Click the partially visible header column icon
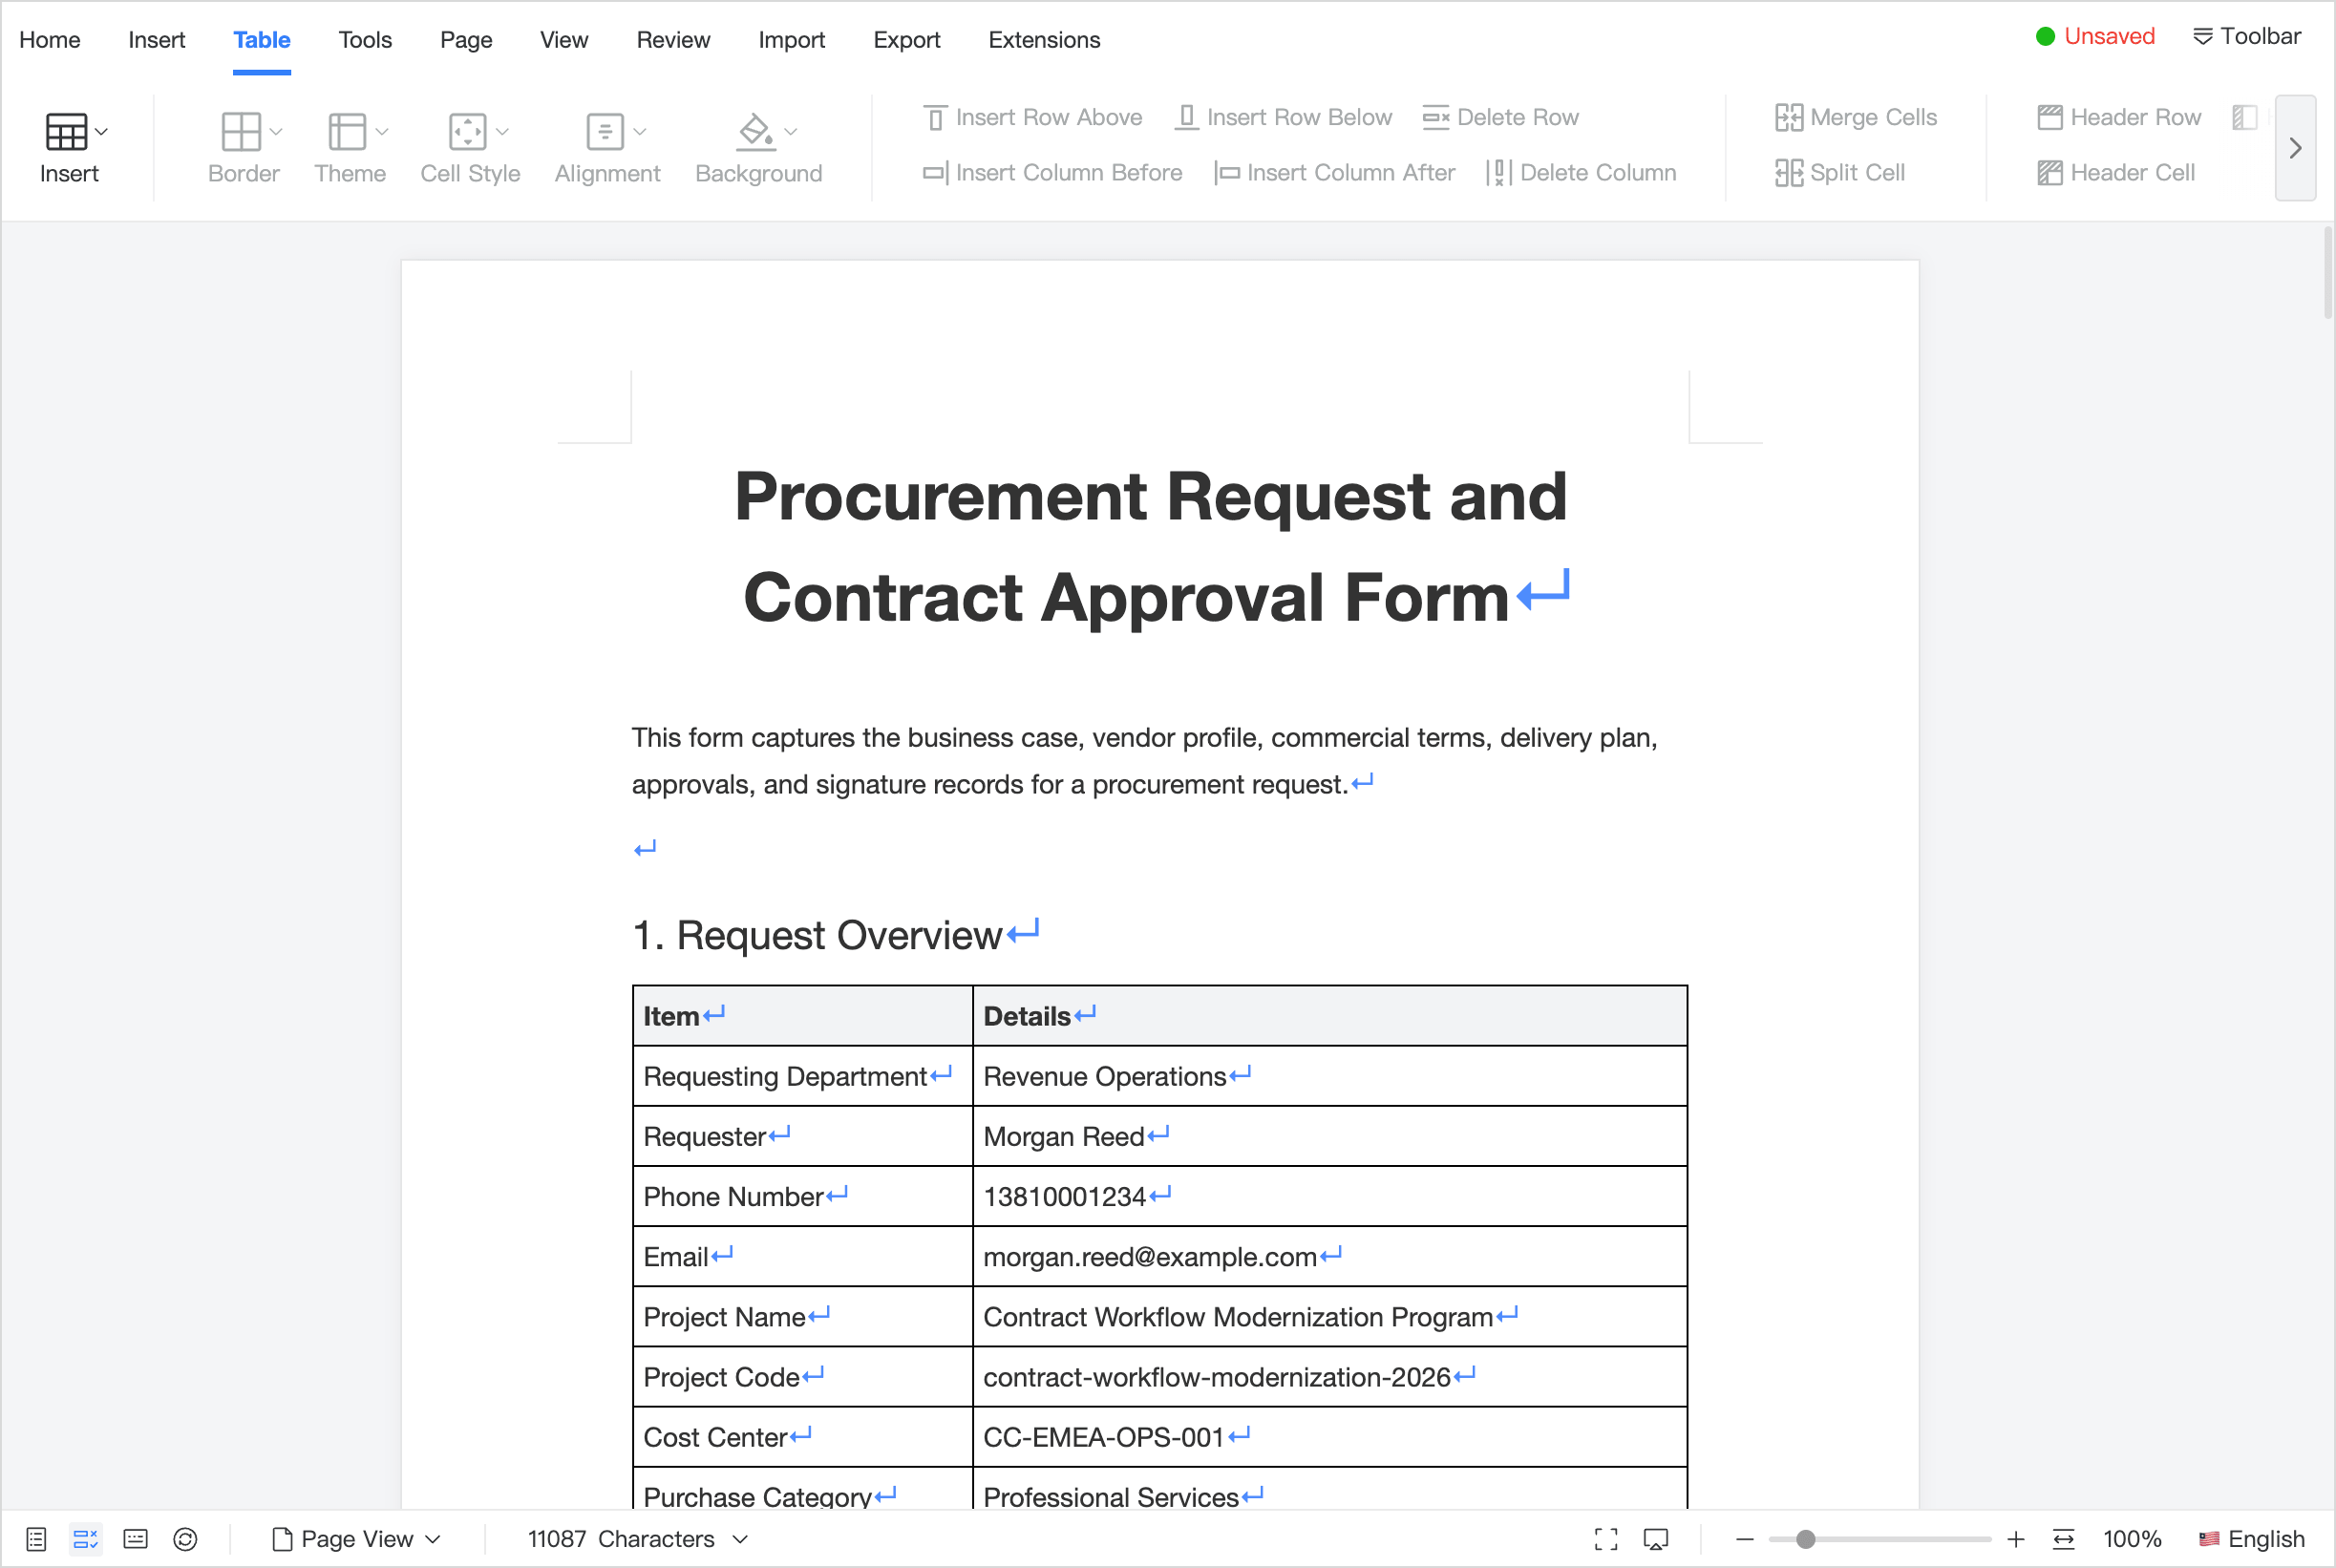Viewport: 2336px width, 1568px height. point(2245,117)
